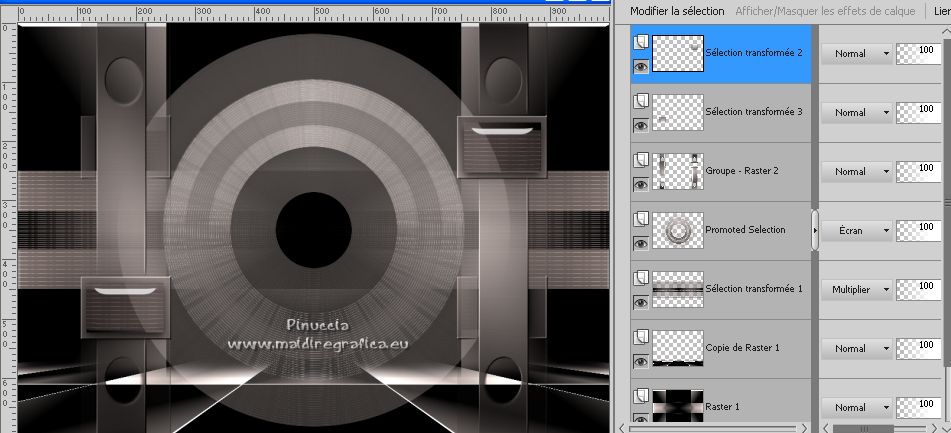Screen dimensions: 951x433
Task: Open blend mode dropdown for Sélection transformée 2
Action: point(856,53)
